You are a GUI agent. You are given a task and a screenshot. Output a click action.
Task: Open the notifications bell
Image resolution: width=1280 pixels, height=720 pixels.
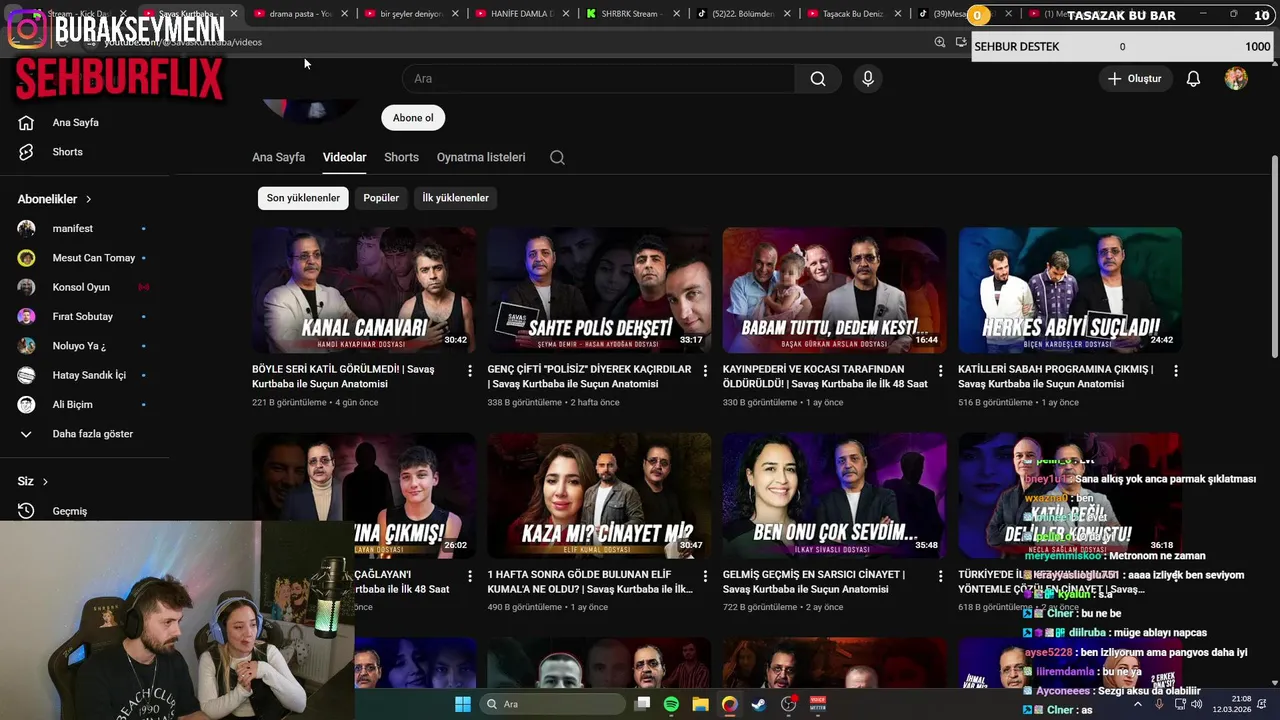1193,79
